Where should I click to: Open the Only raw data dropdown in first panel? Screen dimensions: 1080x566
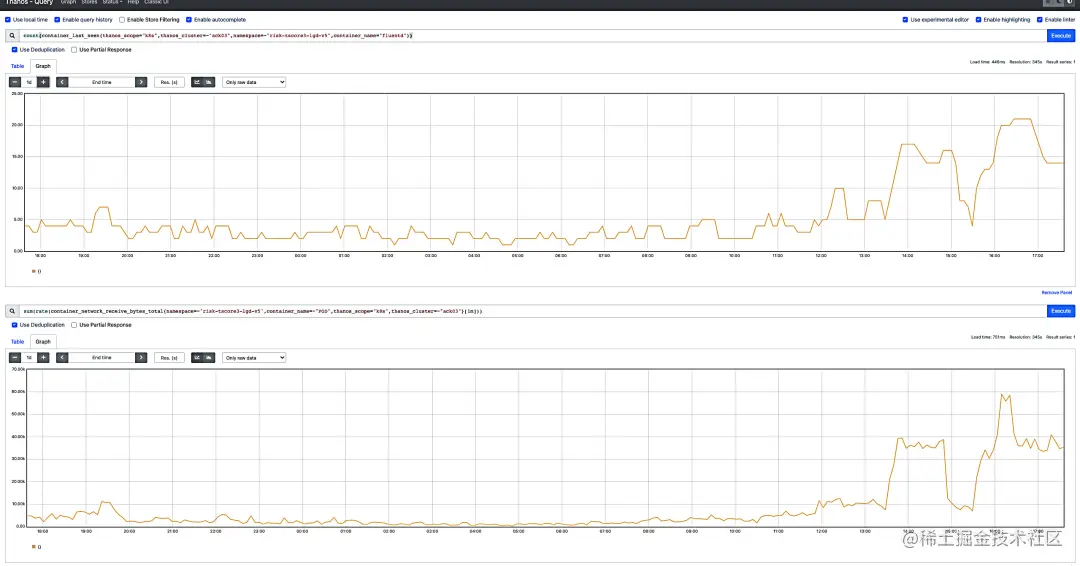click(253, 82)
